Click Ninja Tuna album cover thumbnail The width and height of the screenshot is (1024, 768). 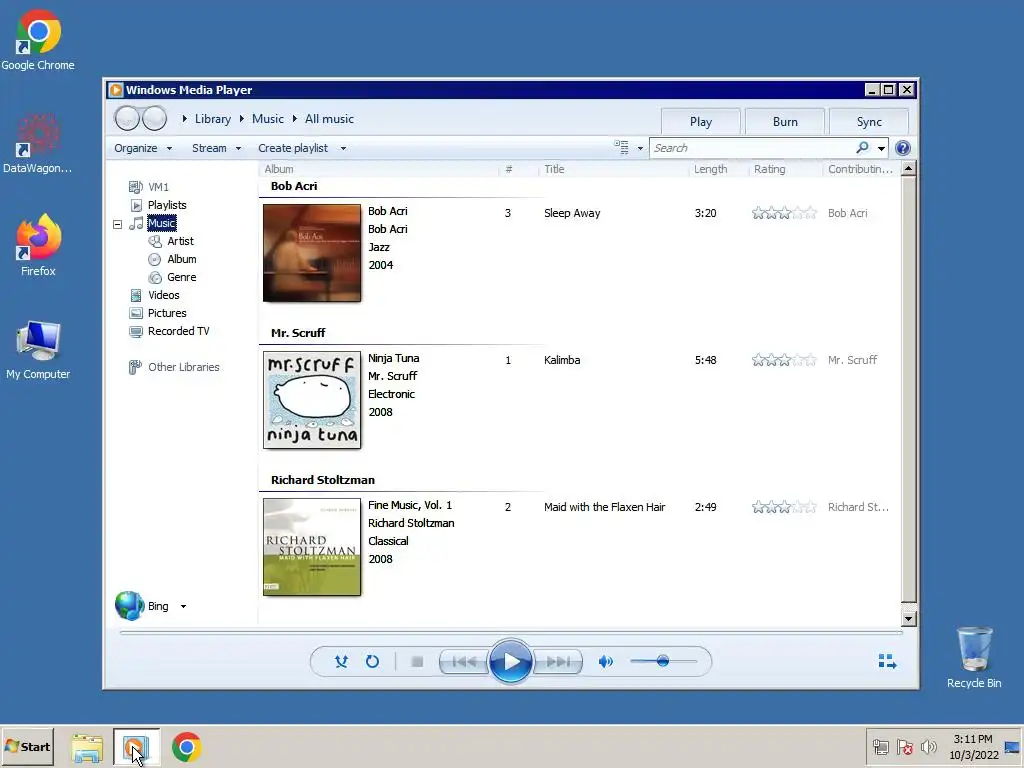312,400
